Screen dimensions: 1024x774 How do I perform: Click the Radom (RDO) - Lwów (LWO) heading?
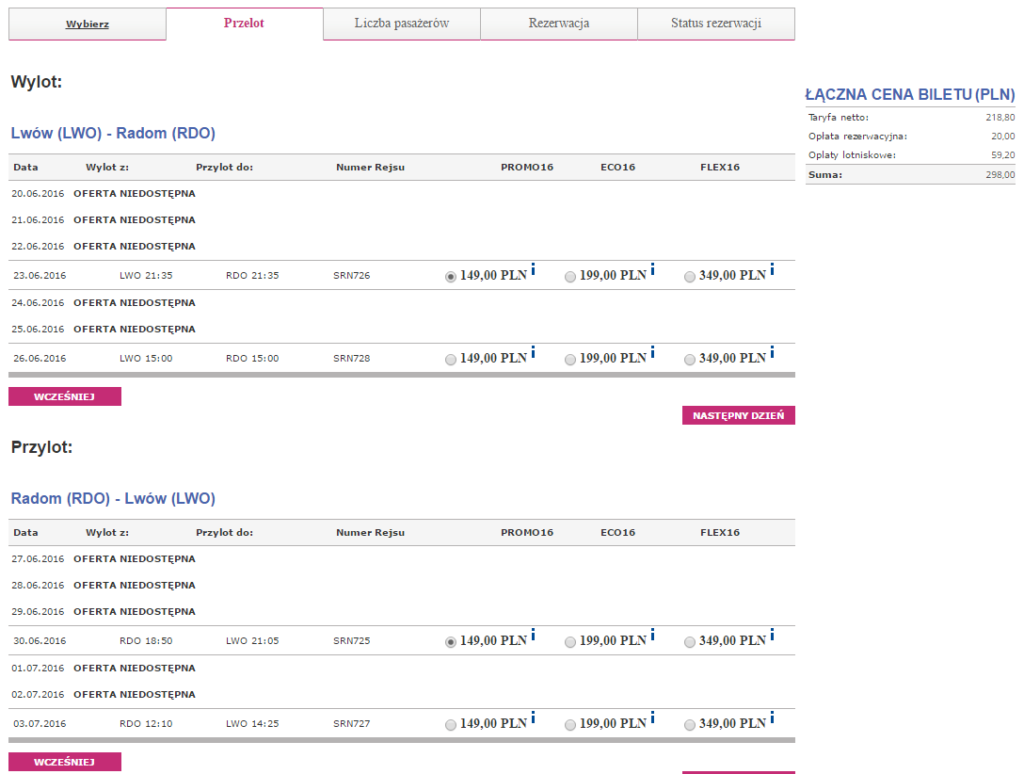(113, 498)
